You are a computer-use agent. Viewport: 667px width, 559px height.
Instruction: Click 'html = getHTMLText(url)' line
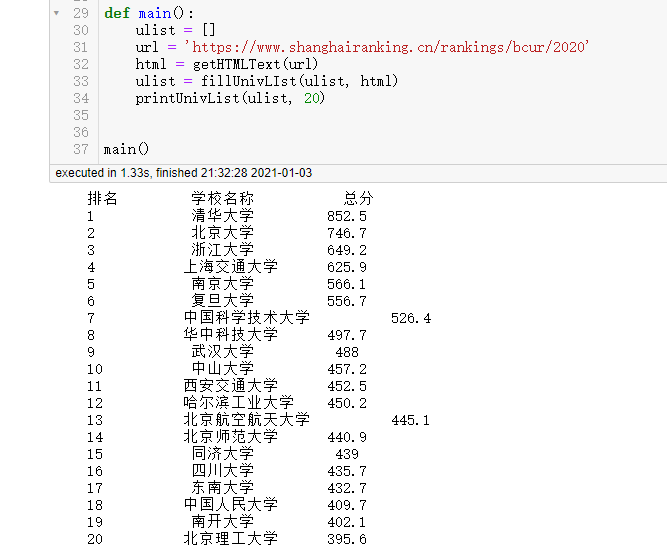(x=227, y=64)
